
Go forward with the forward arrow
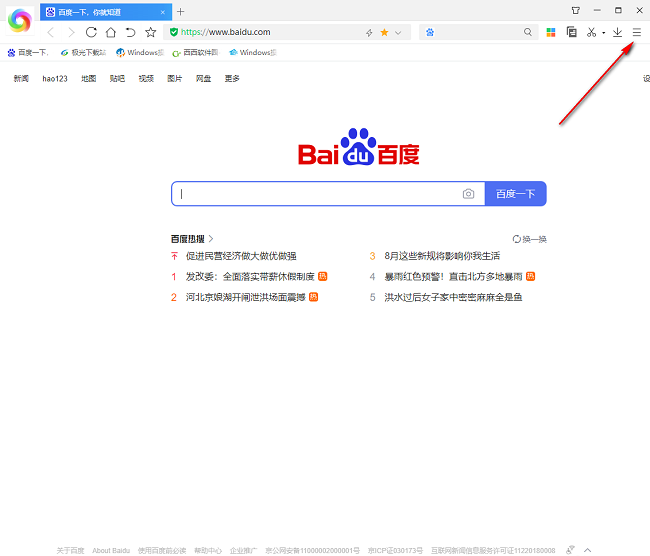71,32
